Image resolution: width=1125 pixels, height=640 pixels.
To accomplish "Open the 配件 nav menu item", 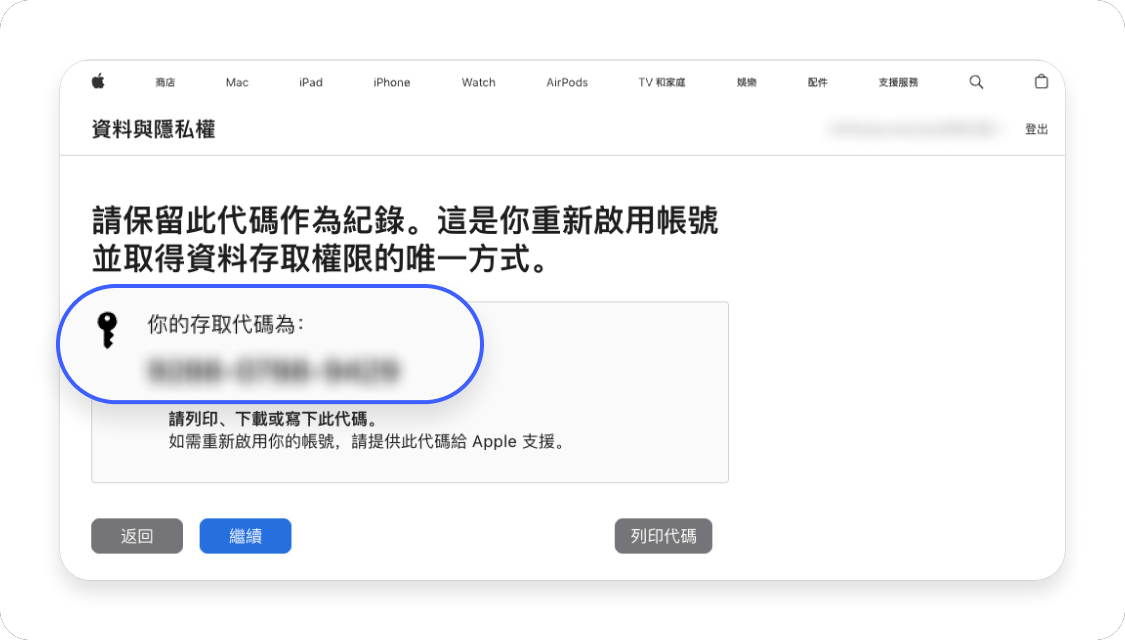I will (817, 83).
